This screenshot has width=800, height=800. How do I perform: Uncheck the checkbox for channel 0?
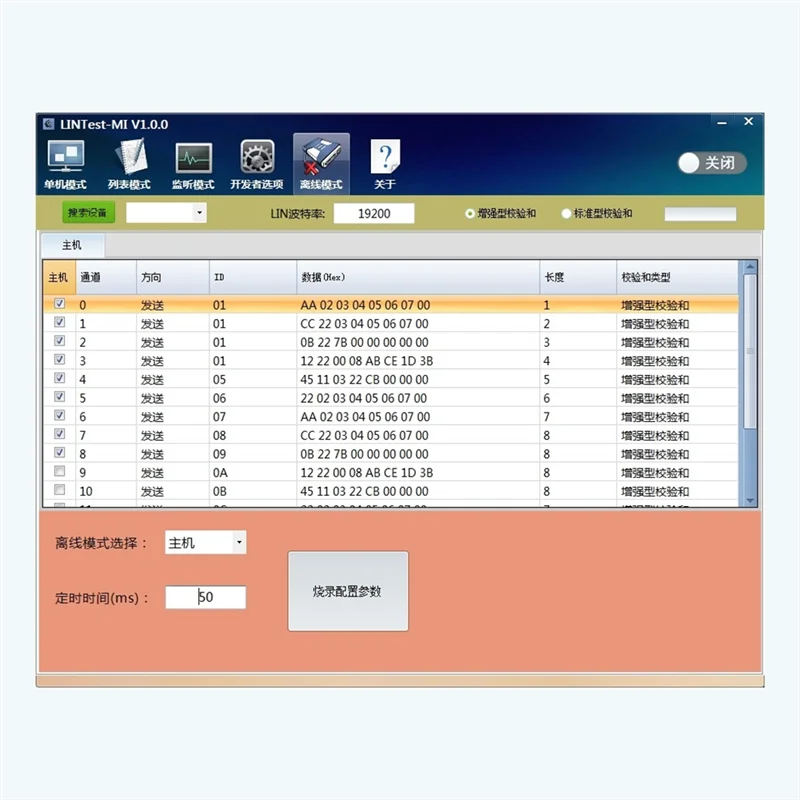(60, 304)
